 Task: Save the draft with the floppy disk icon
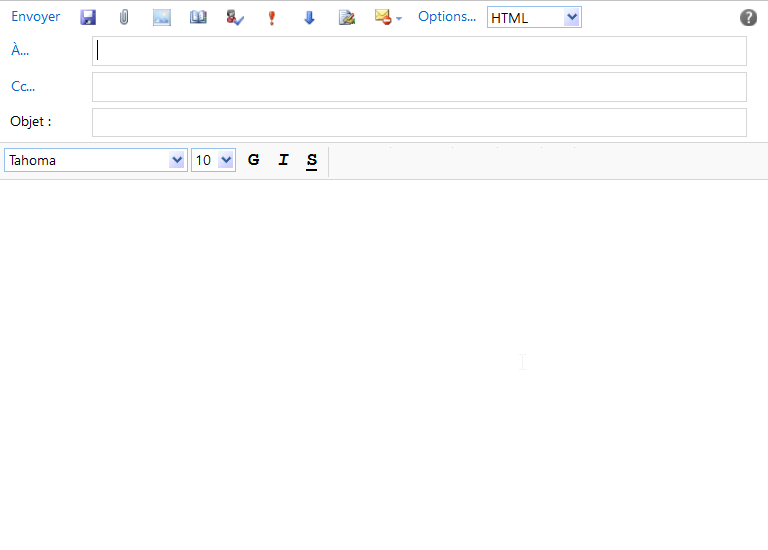(88, 18)
